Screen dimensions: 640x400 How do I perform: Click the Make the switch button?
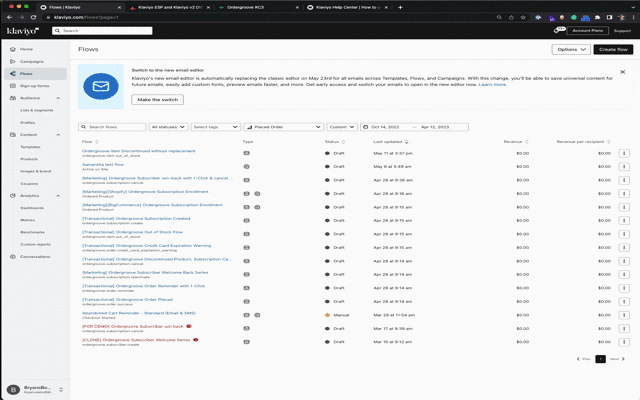pos(158,100)
